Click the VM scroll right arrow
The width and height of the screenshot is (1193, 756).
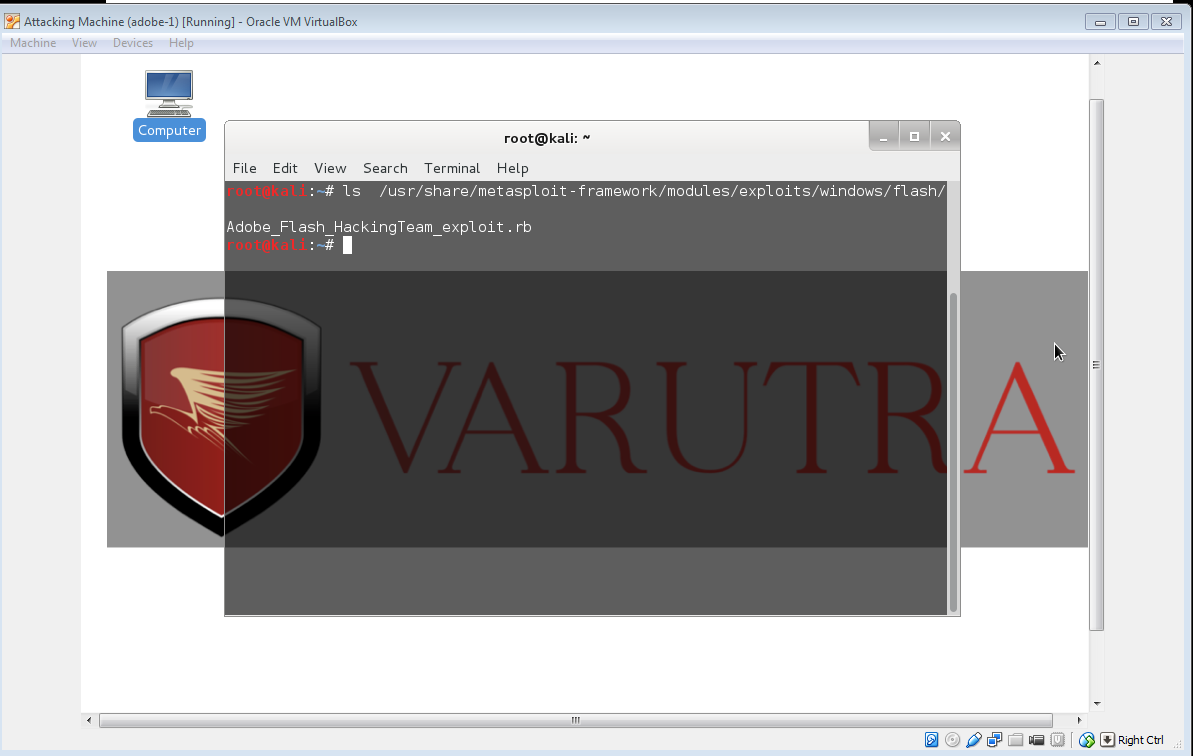(x=1079, y=720)
